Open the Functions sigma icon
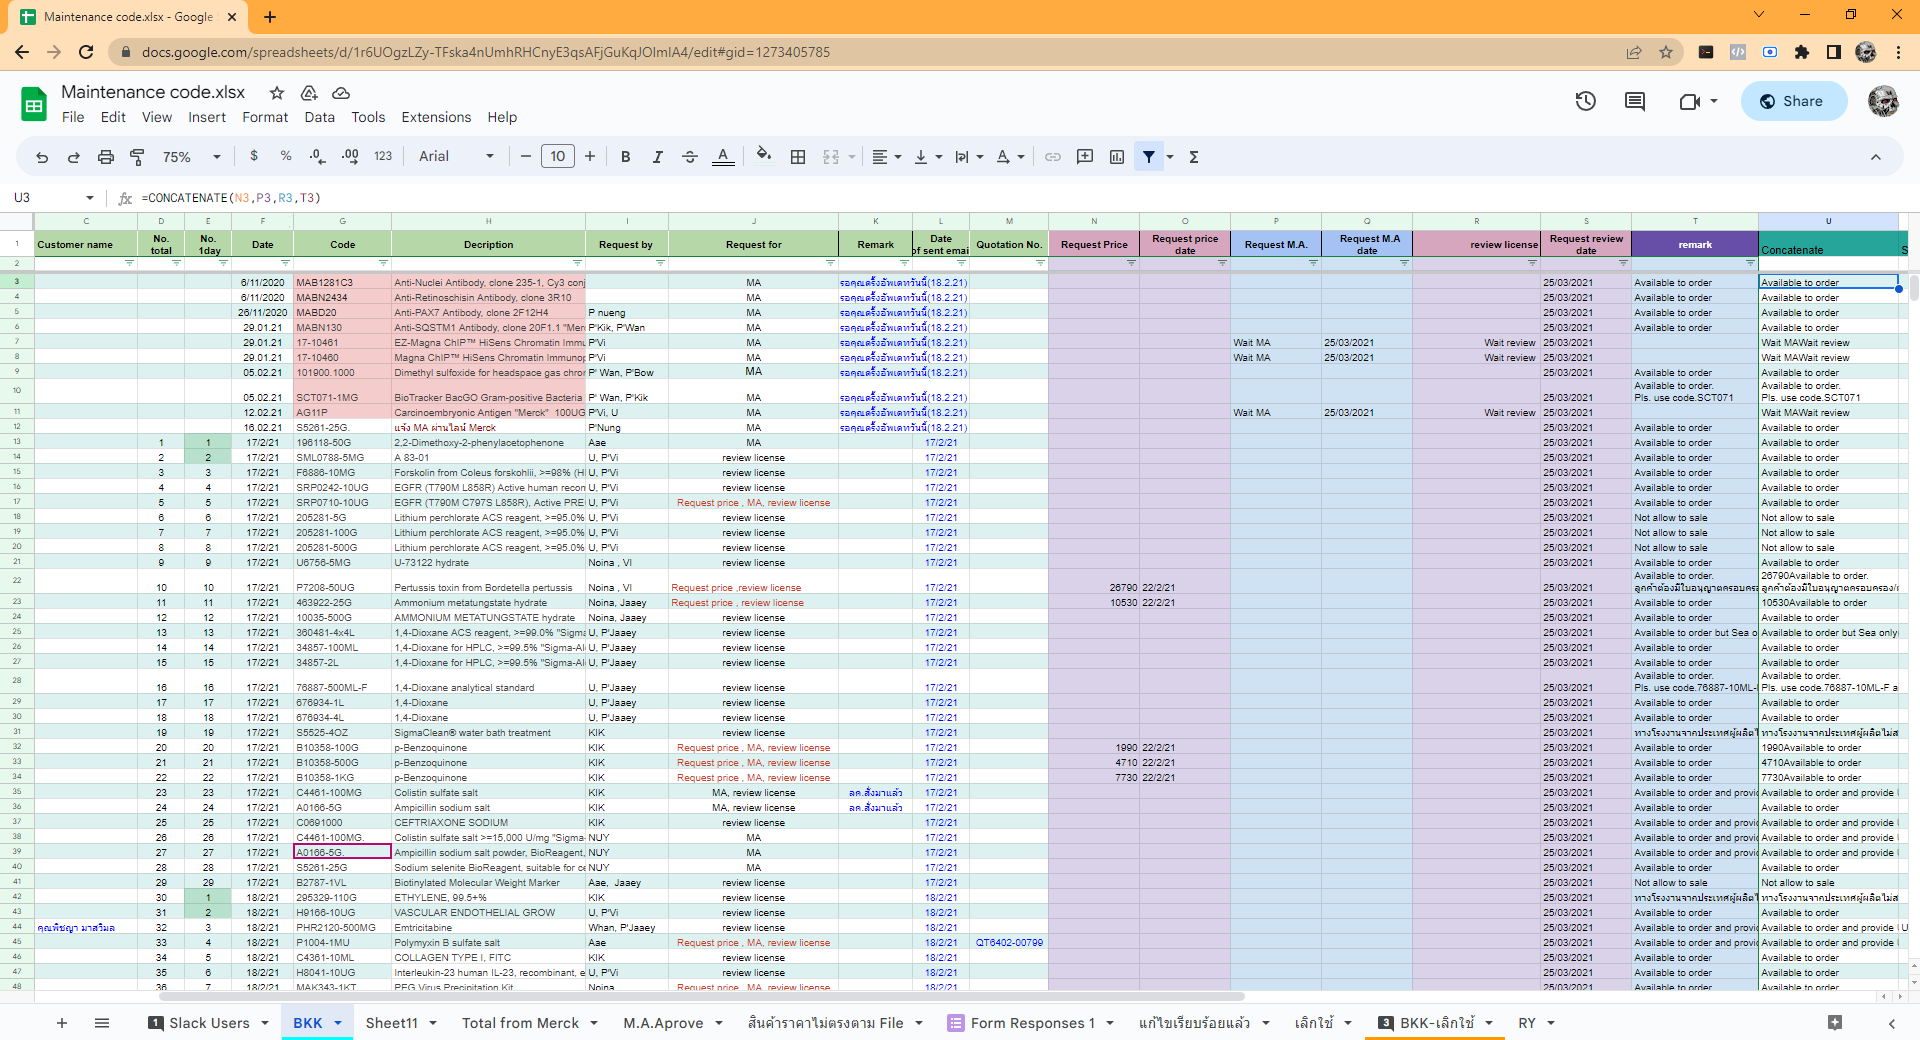Image resolution: width=1920 pixels, height=1040 pixels. pos(1194,157)
